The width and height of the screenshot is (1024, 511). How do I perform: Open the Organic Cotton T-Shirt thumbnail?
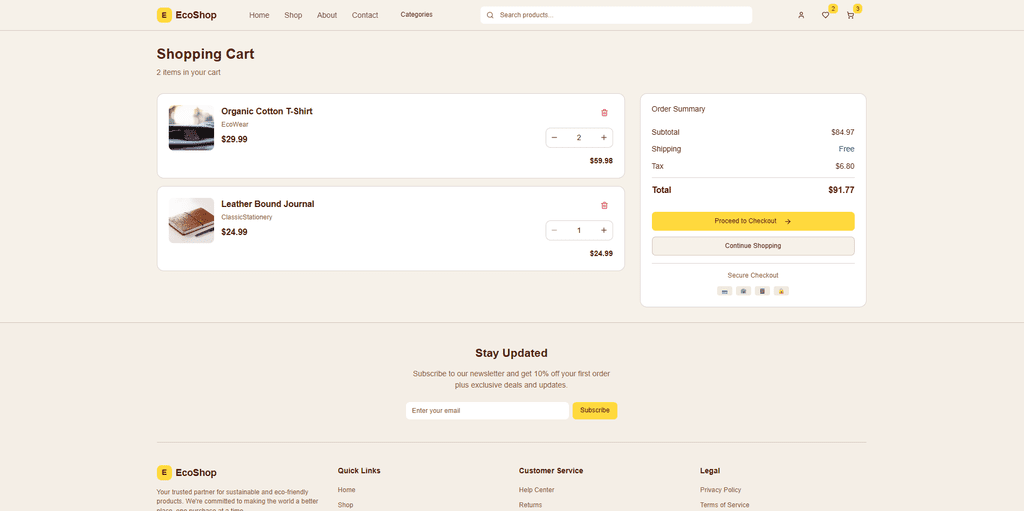[191, 128]
